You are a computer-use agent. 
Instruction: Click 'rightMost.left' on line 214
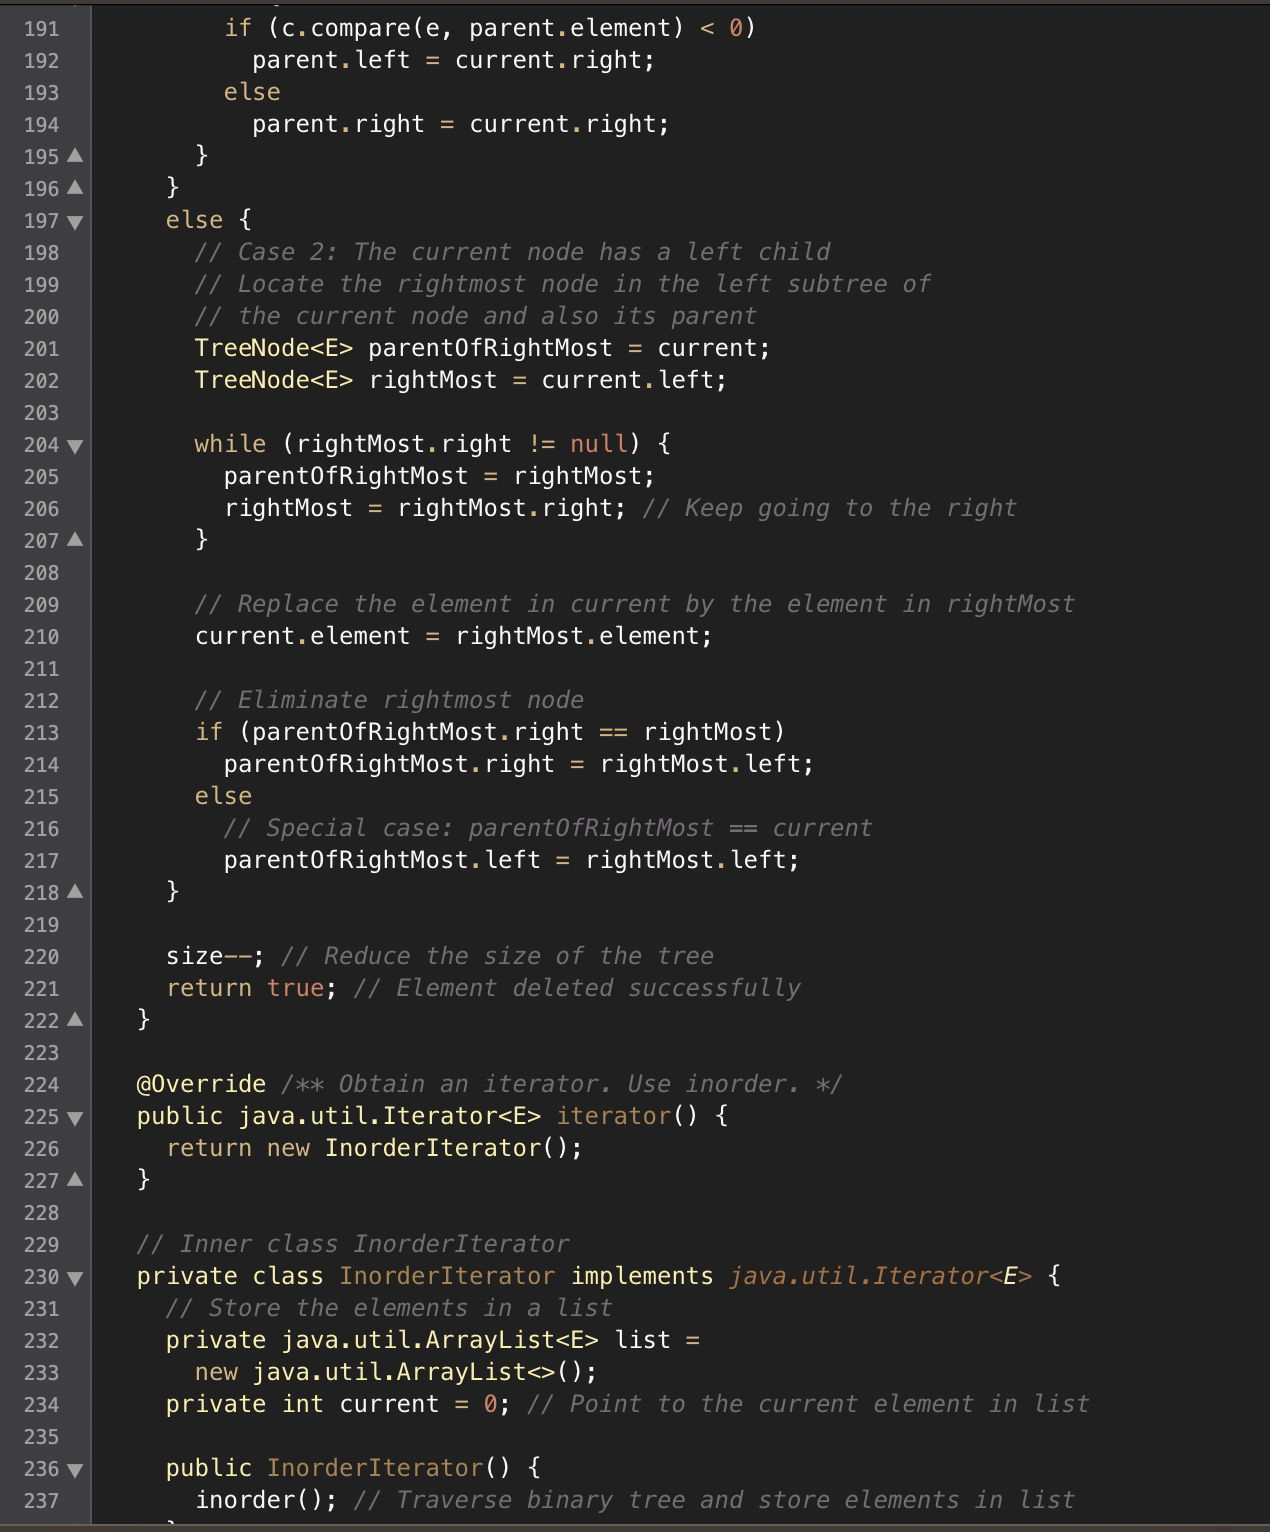(x=700, y=764)
